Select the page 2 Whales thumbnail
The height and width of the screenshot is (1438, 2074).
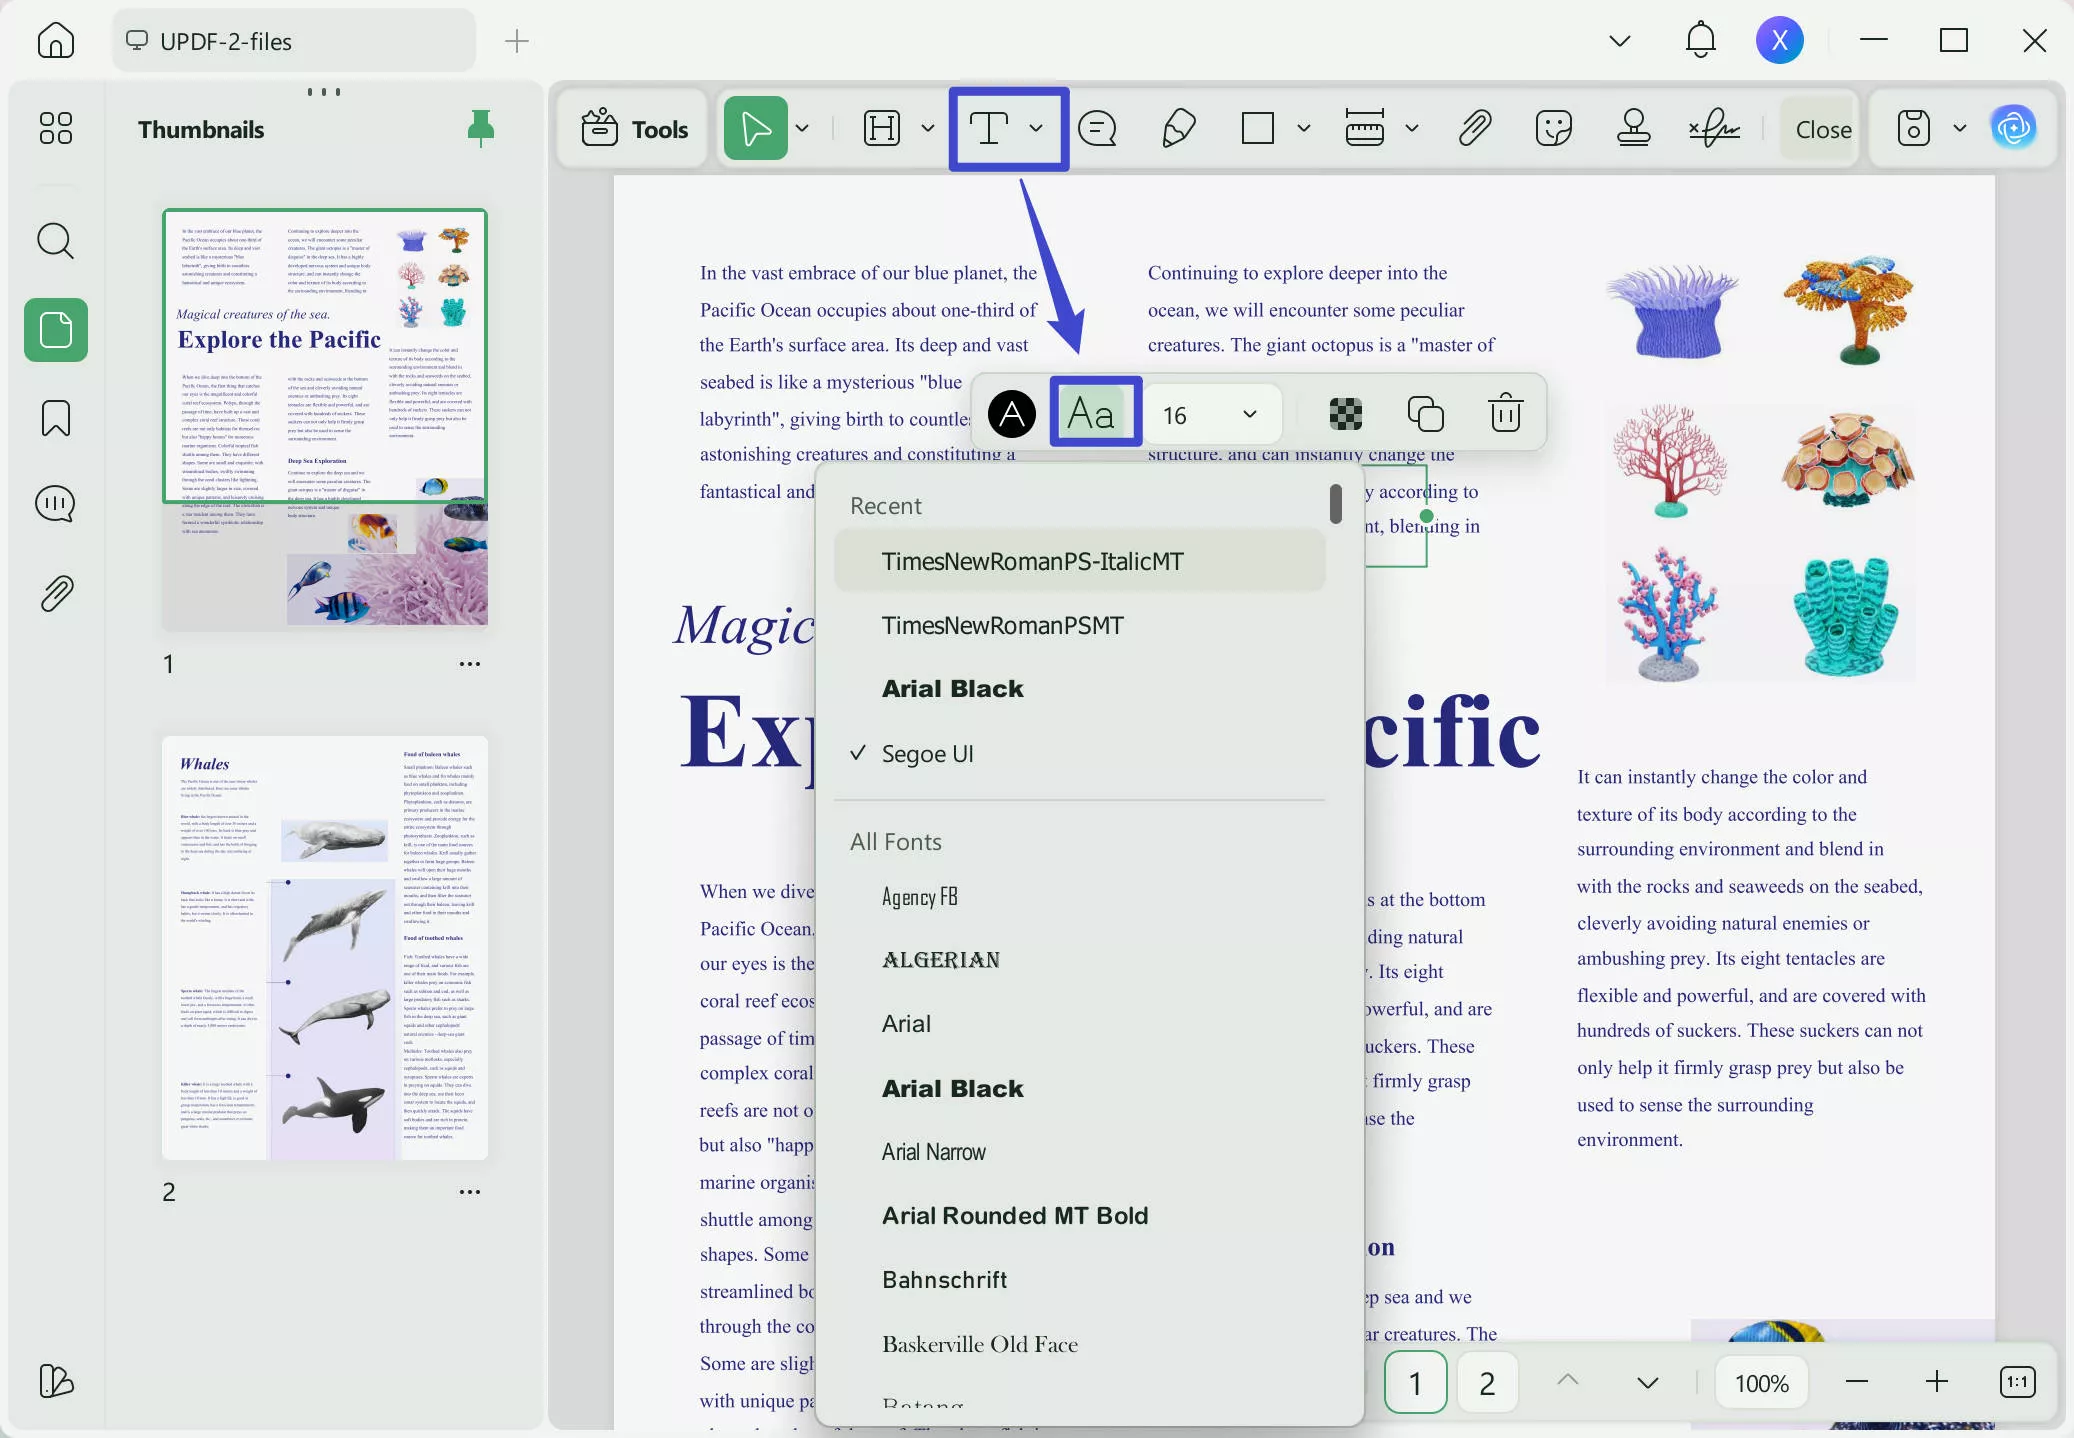[x=325, y=948]
